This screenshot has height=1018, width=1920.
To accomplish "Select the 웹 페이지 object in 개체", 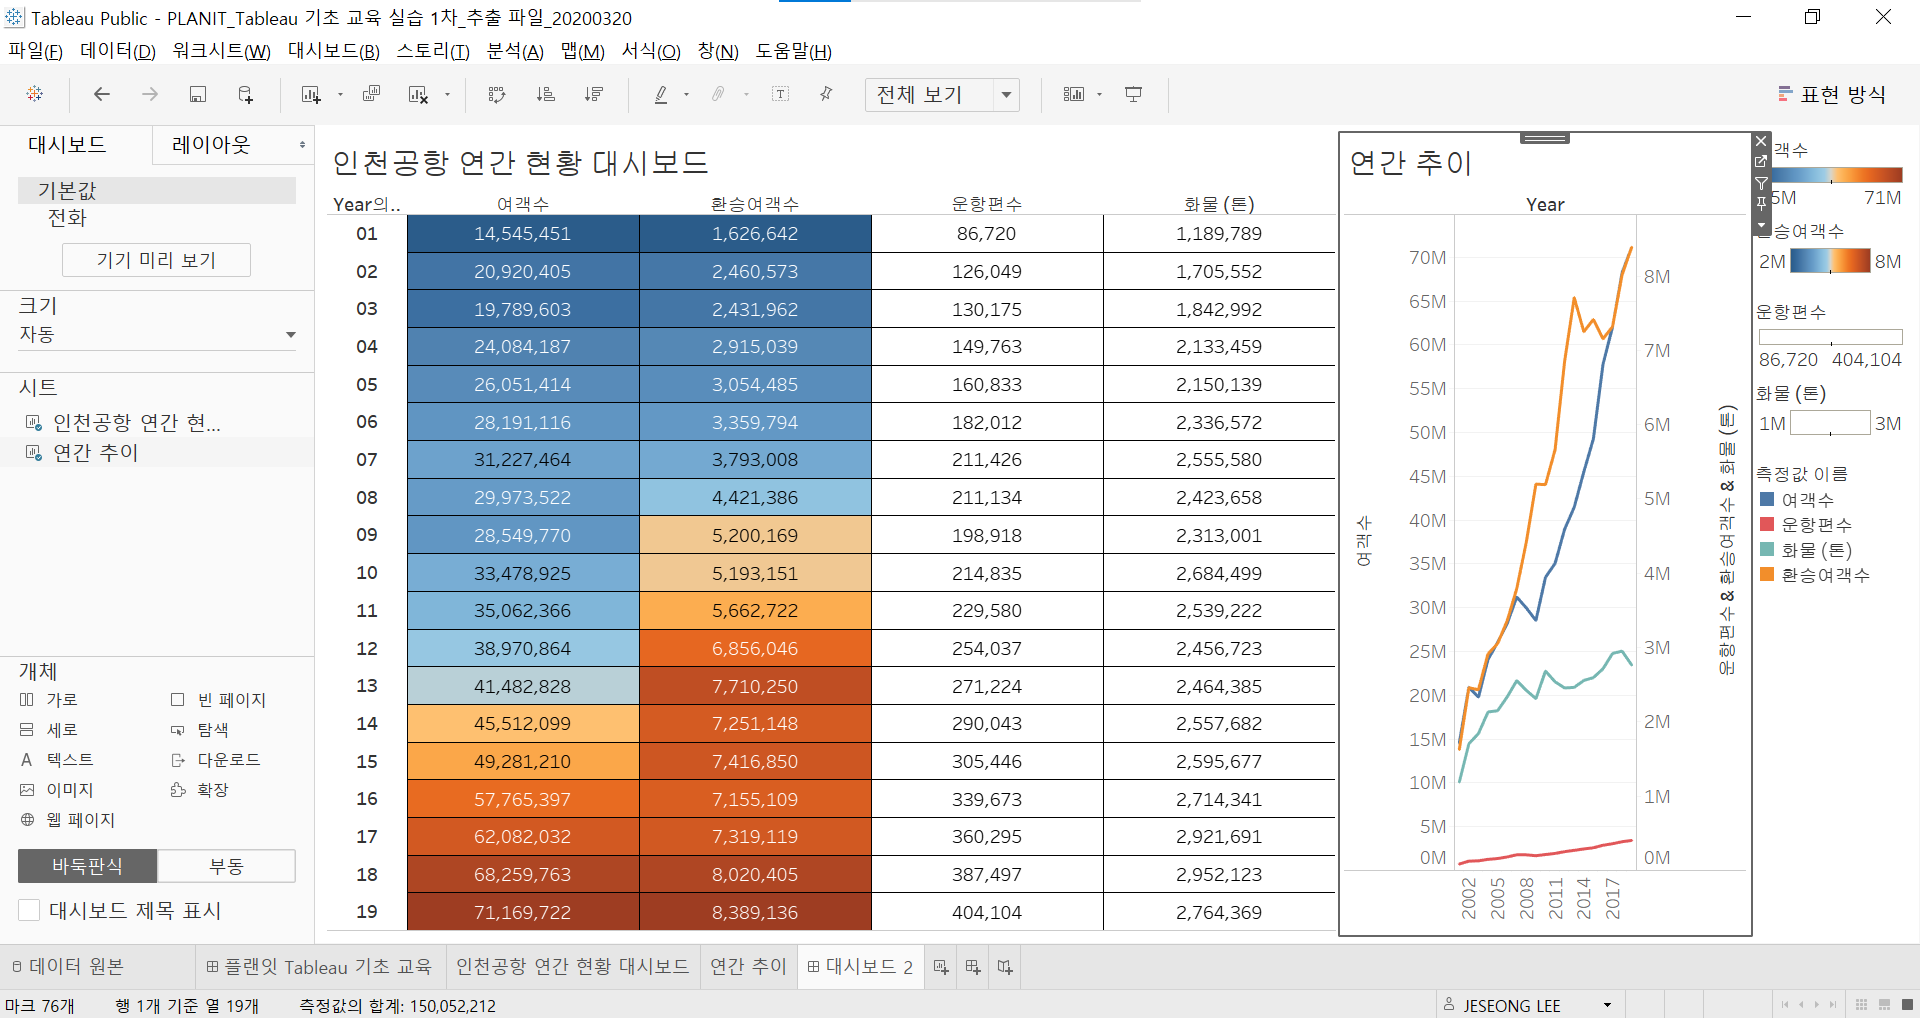I will 68,820.
